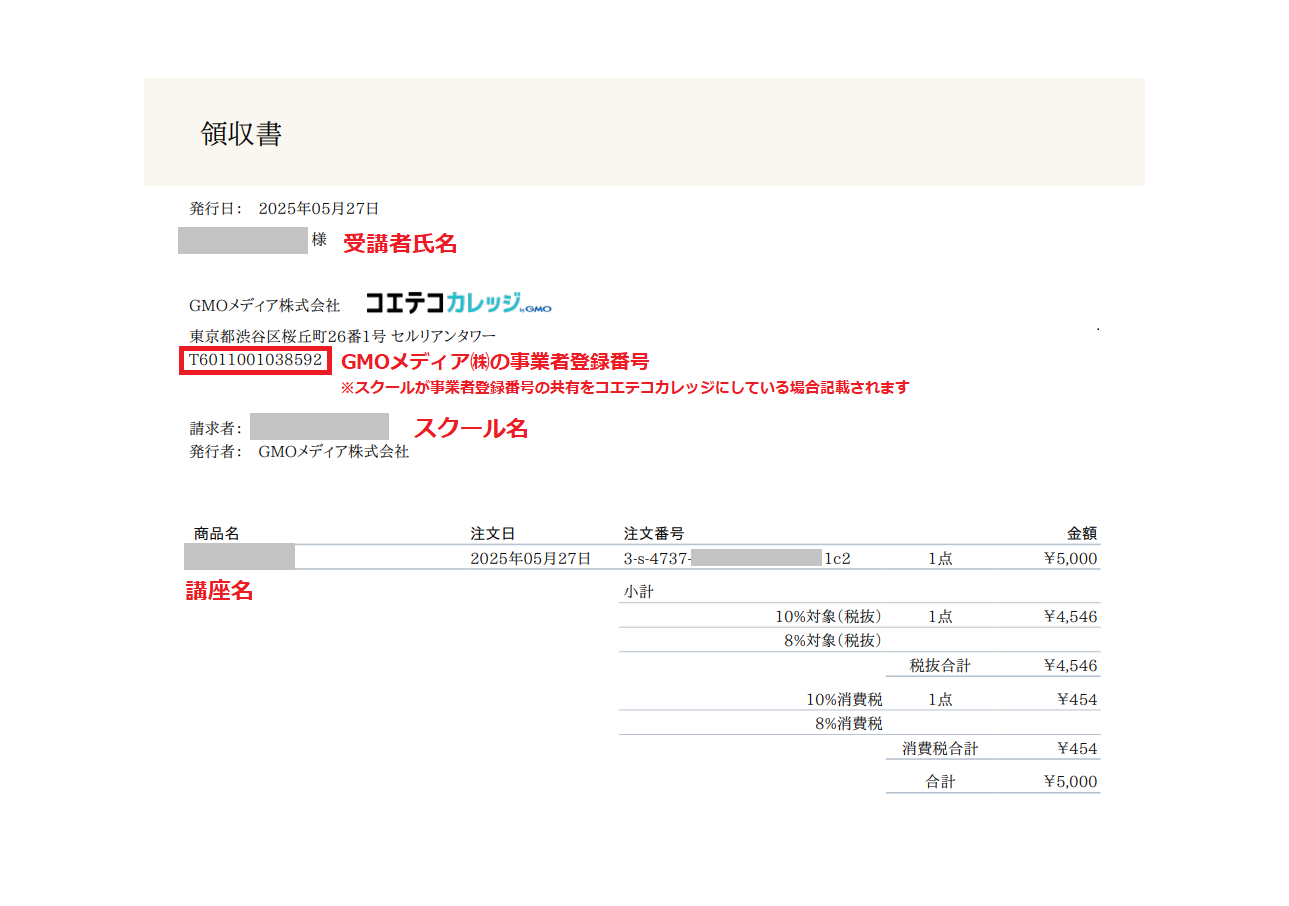Select the 領収書 title heading
The width and height of the screenshot is (1289, 906).
point(241,134)
